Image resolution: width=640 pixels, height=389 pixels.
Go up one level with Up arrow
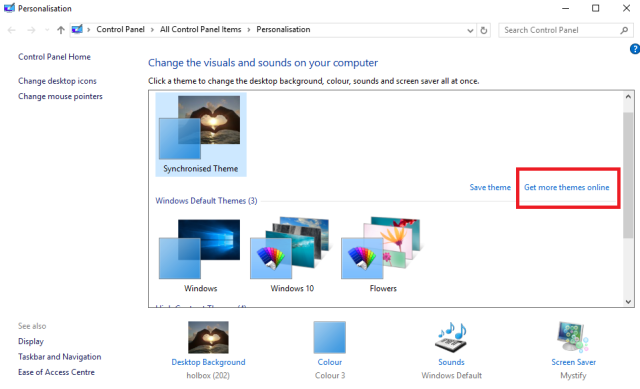tap(61, 30)
